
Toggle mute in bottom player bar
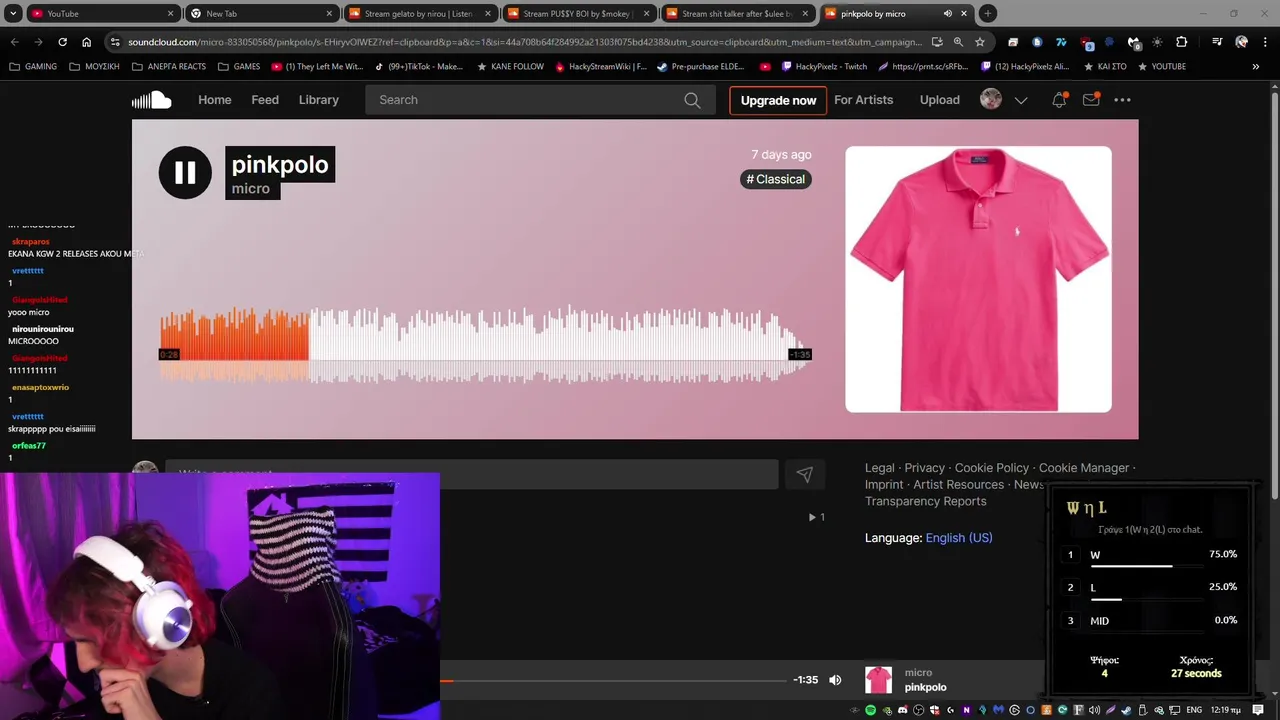[835, 680]
